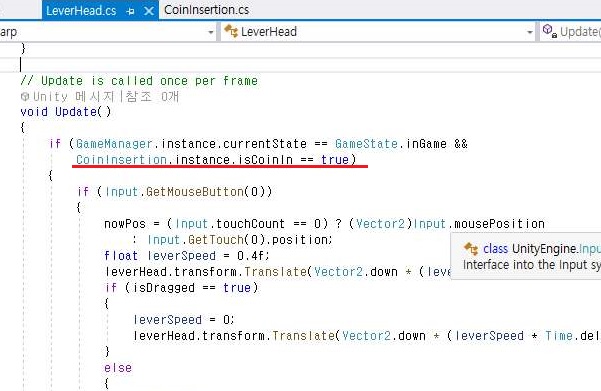
Task: Click the Update method icon in navigation bar
Action: click(549, 31)
